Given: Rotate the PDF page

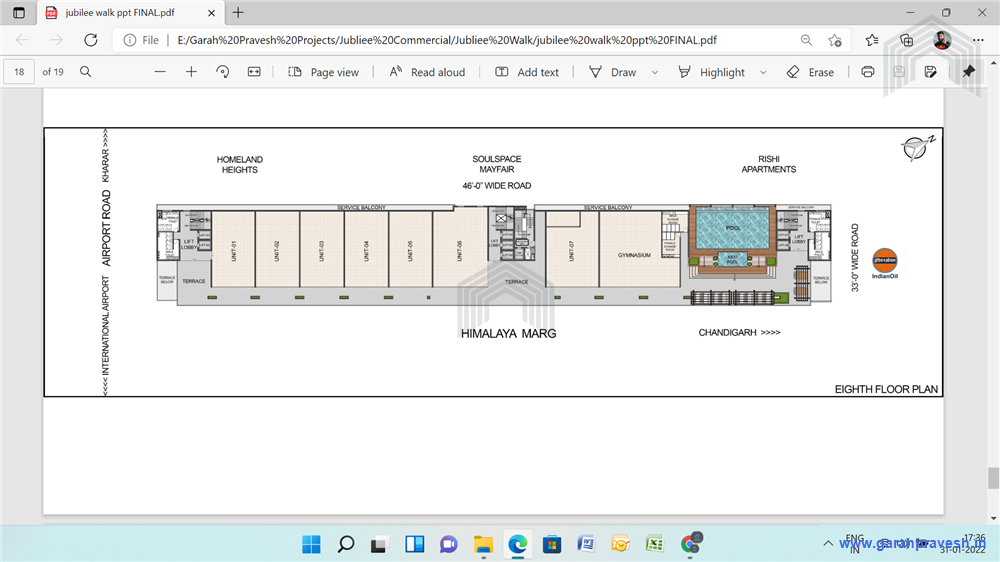Looking at the screenshot, I should pyautogui.click(x=222, y=72).
